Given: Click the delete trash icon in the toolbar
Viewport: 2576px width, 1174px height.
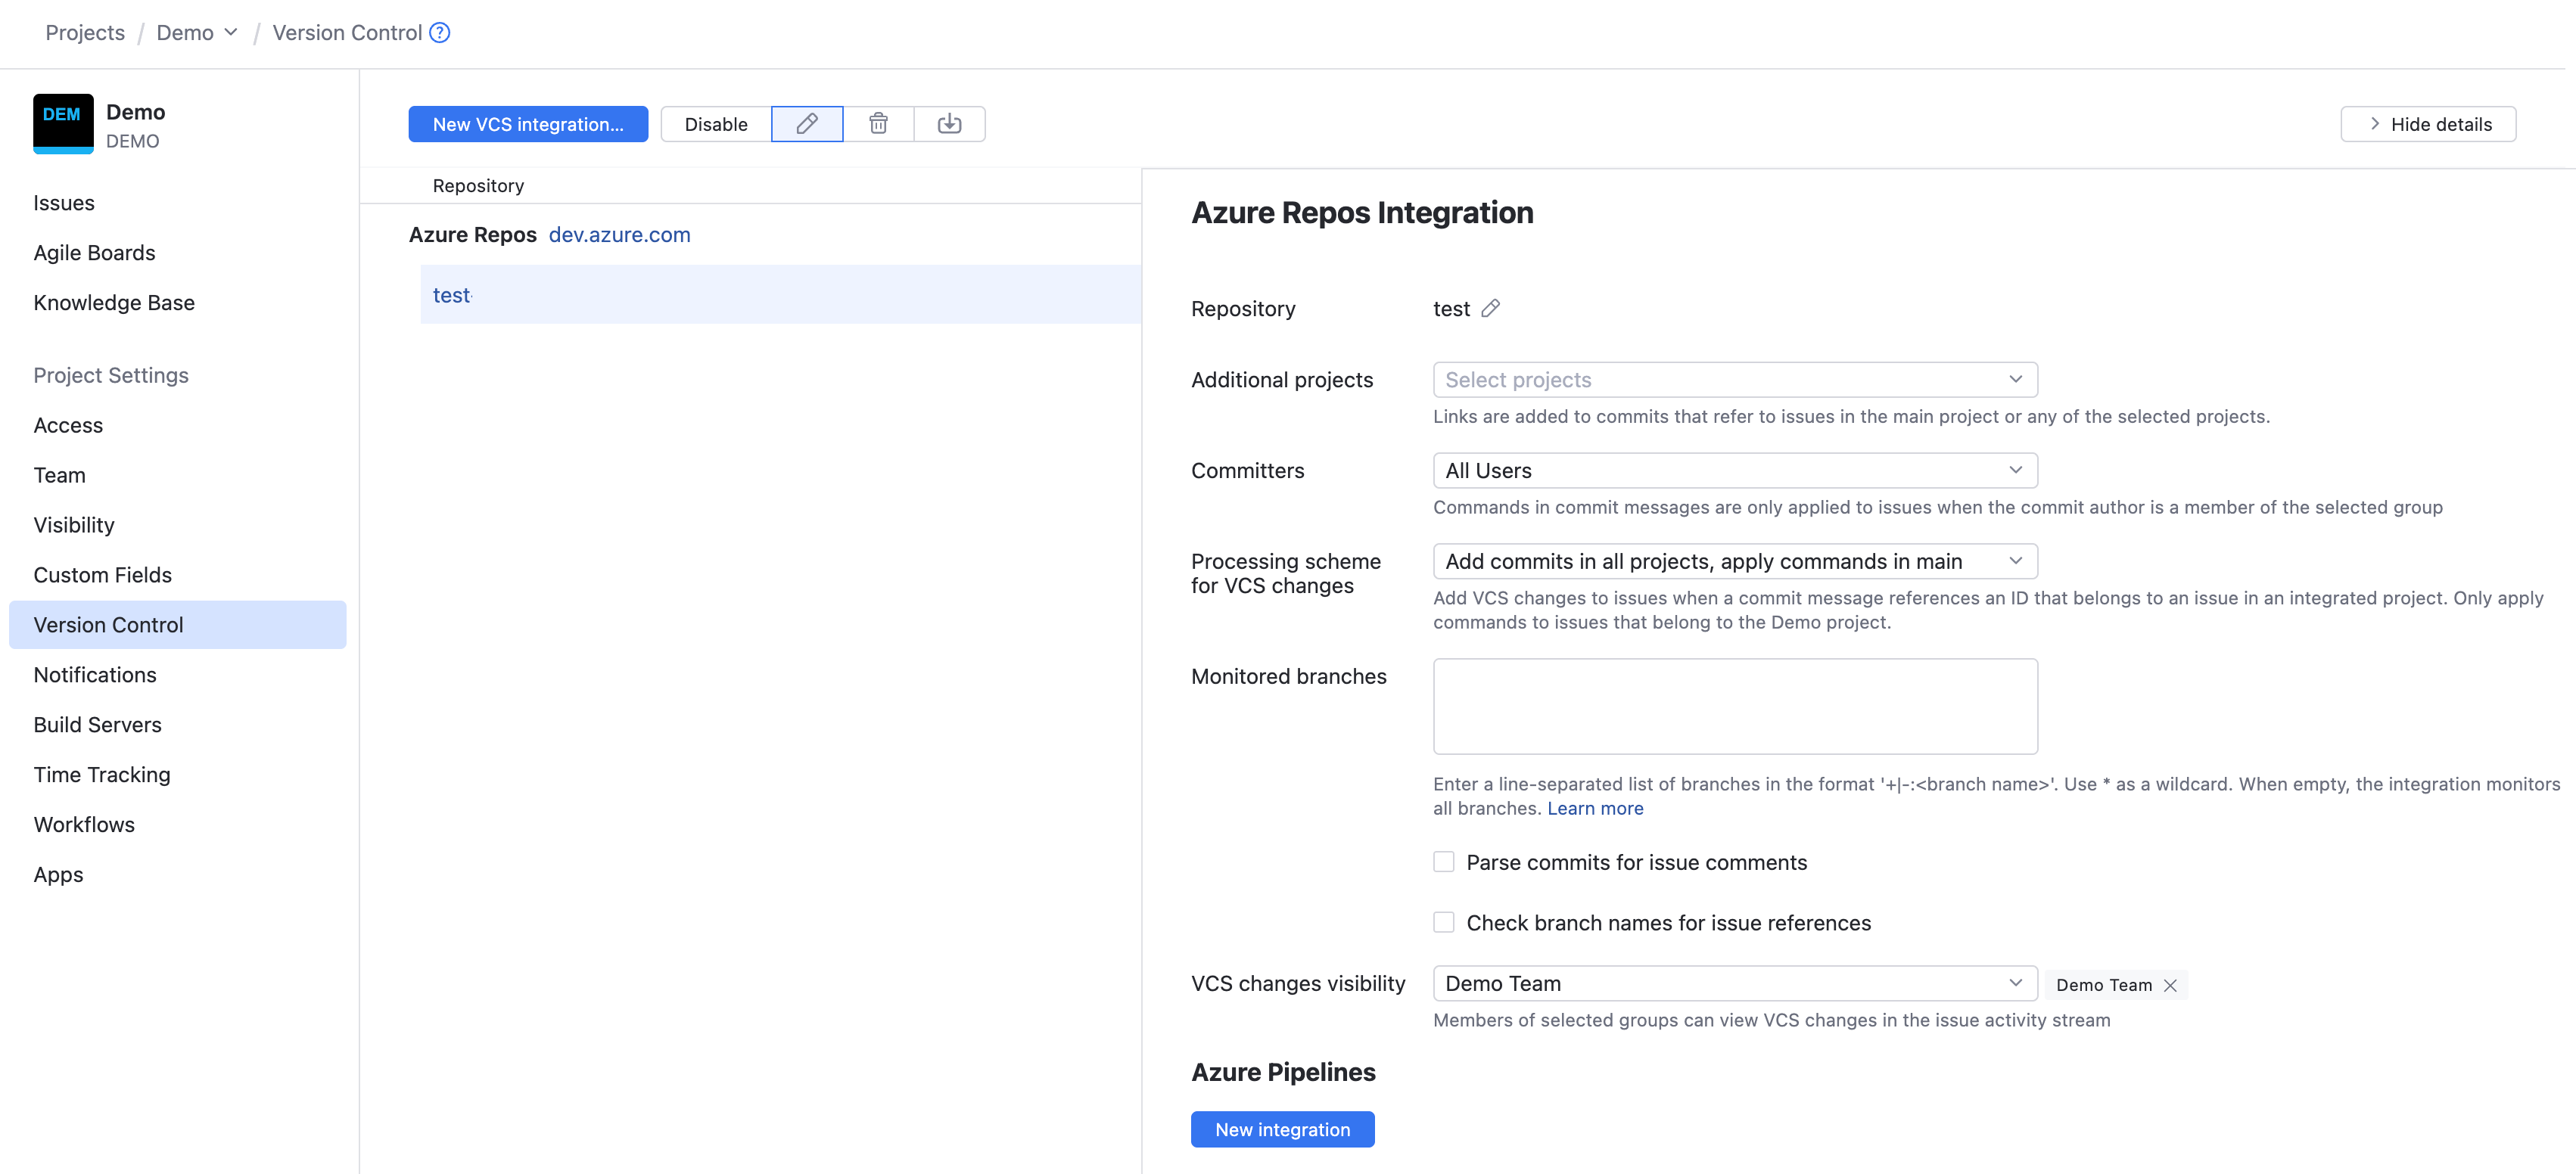Looking at the screenshot, I should (x=878, y=124).
